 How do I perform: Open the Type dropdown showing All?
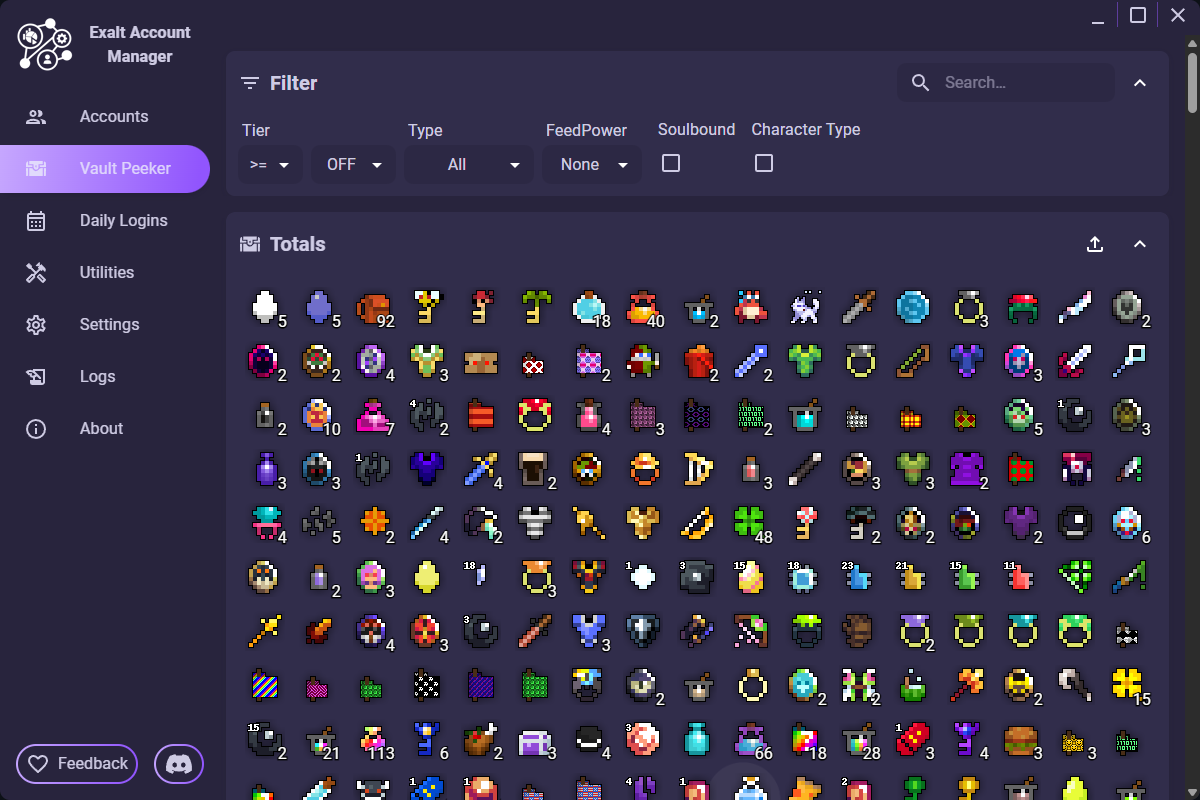469,164
